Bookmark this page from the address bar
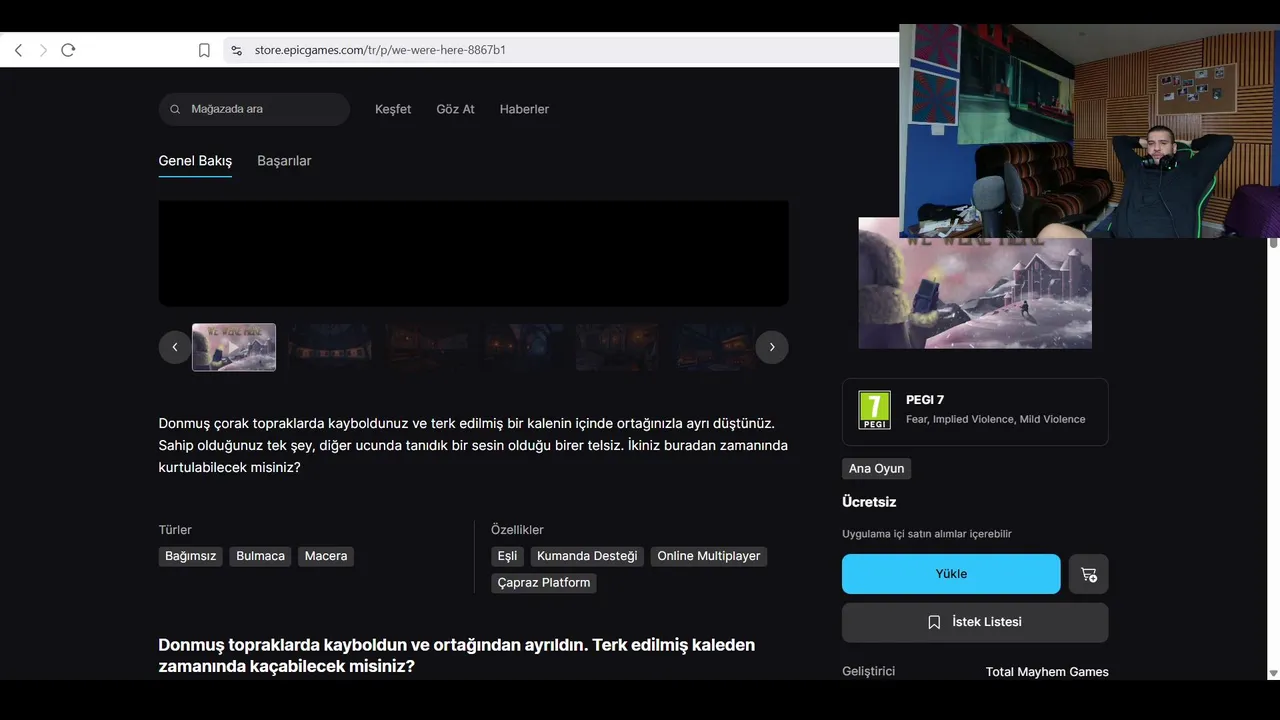The width and height of the screenshot is (1280, 720). pos(204,50)
